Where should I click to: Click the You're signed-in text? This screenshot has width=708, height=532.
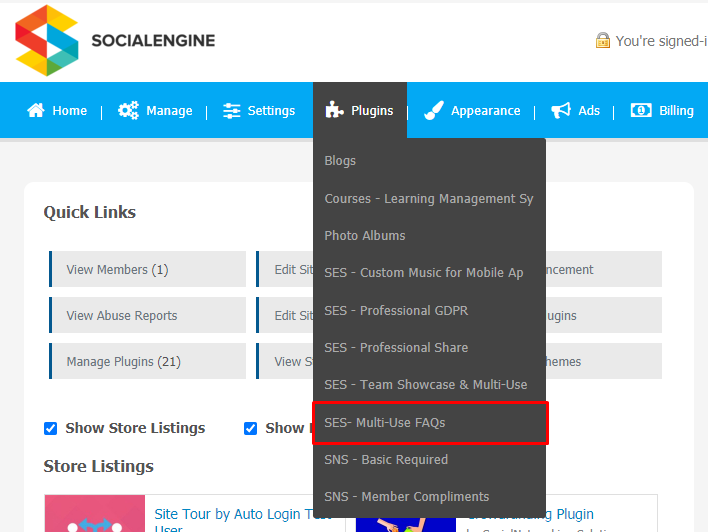point(661,41)
